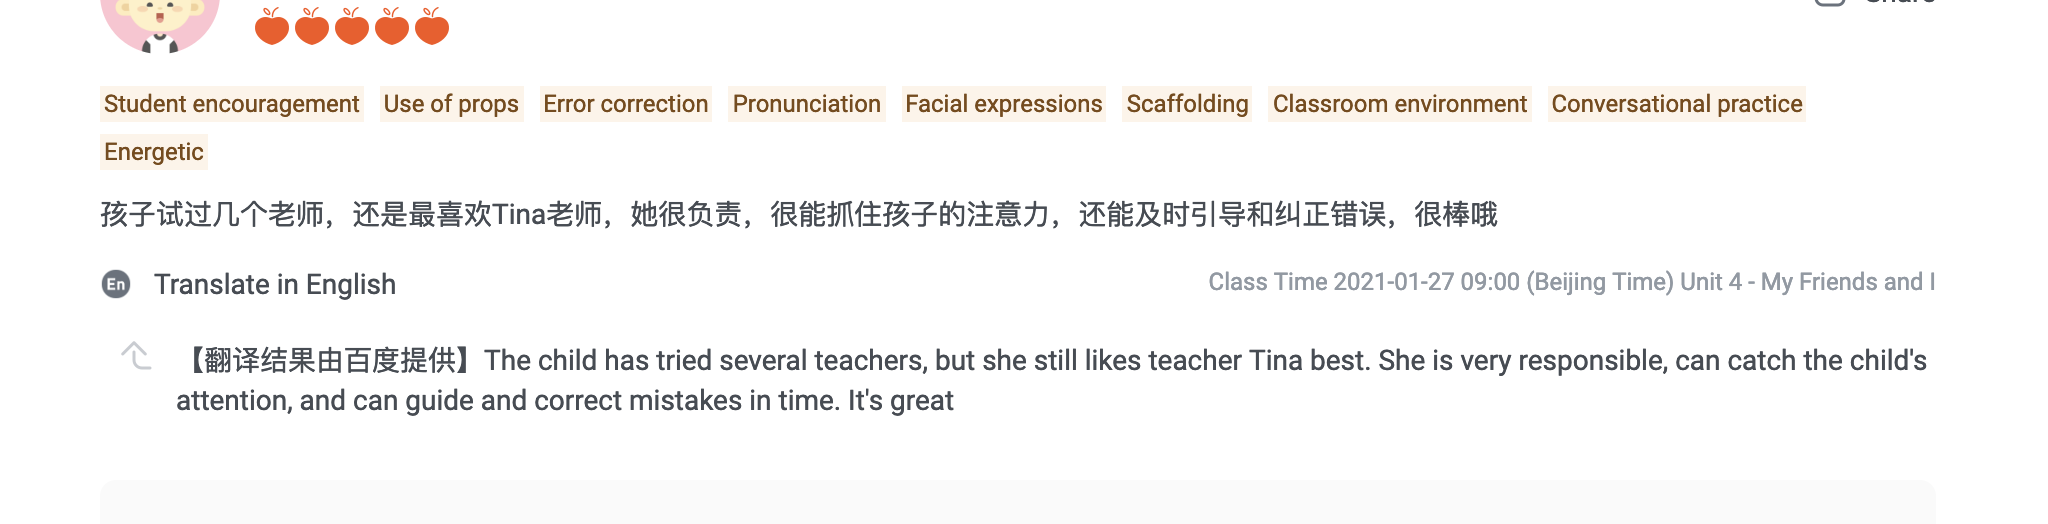Click the Translate in English link
The height and width of the screenshot is (524, 2048).
[275, 285]
